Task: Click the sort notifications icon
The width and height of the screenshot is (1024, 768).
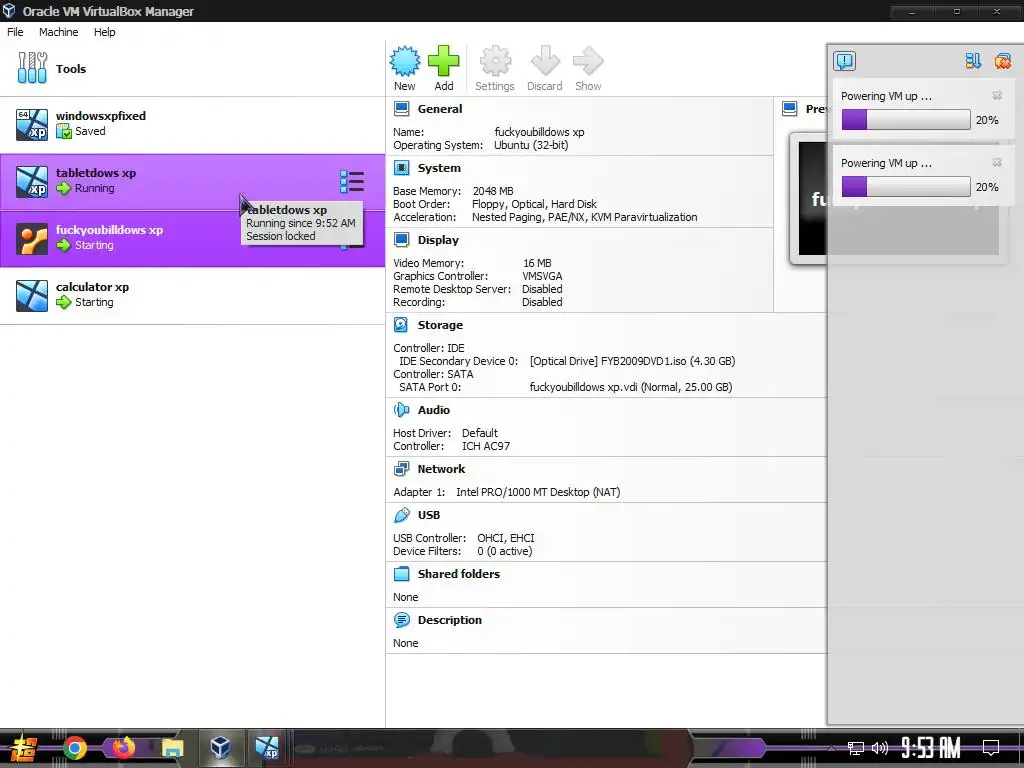Action: (973, 61)
